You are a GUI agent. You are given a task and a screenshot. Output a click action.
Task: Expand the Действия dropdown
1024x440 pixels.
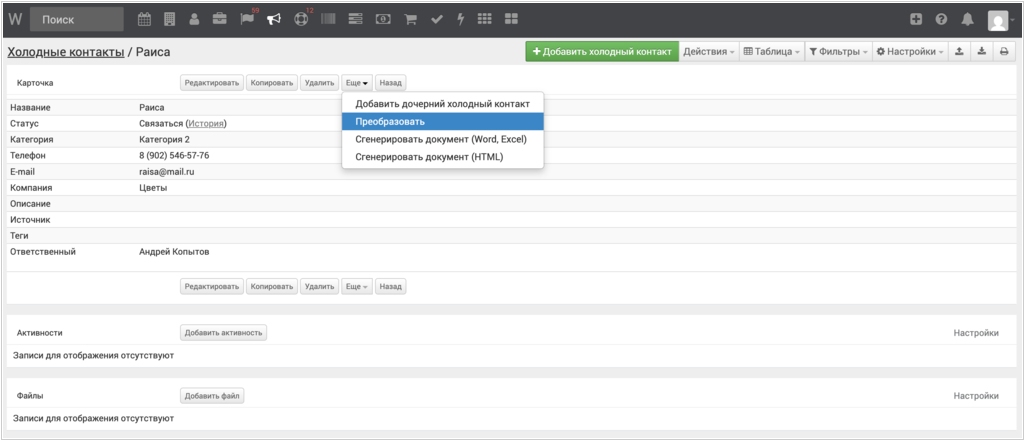point(708,51)
